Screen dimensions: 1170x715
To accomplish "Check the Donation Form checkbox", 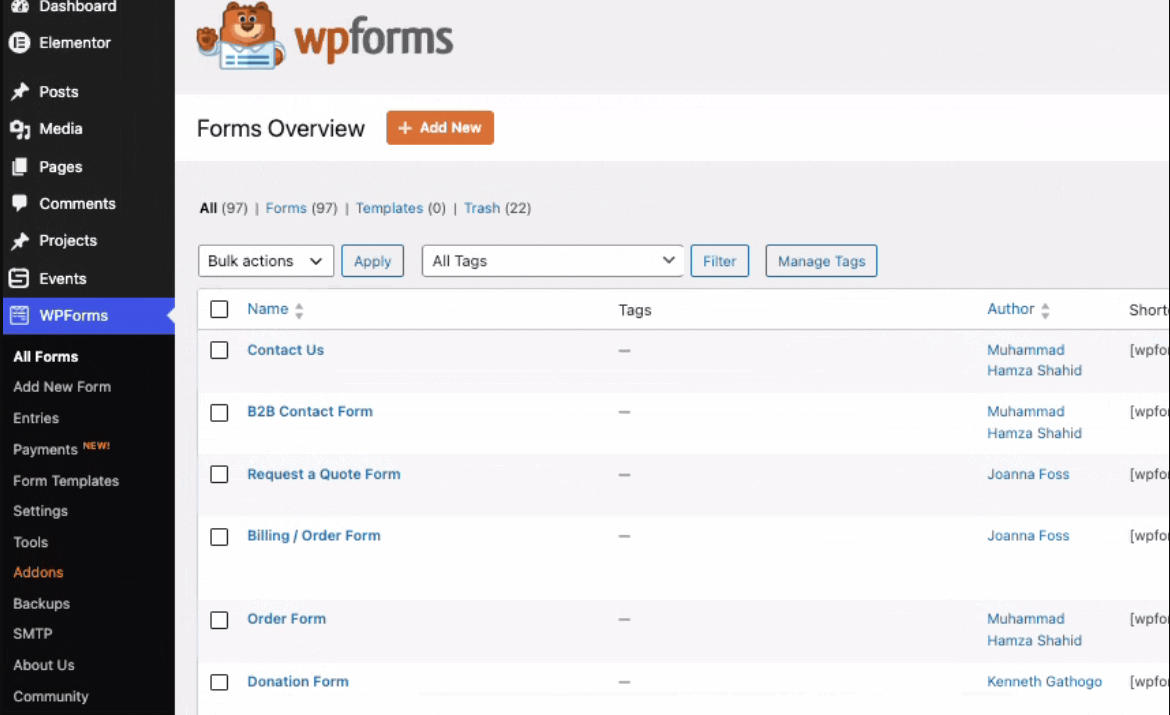I will pyautogui.click(x=219, y=682).
